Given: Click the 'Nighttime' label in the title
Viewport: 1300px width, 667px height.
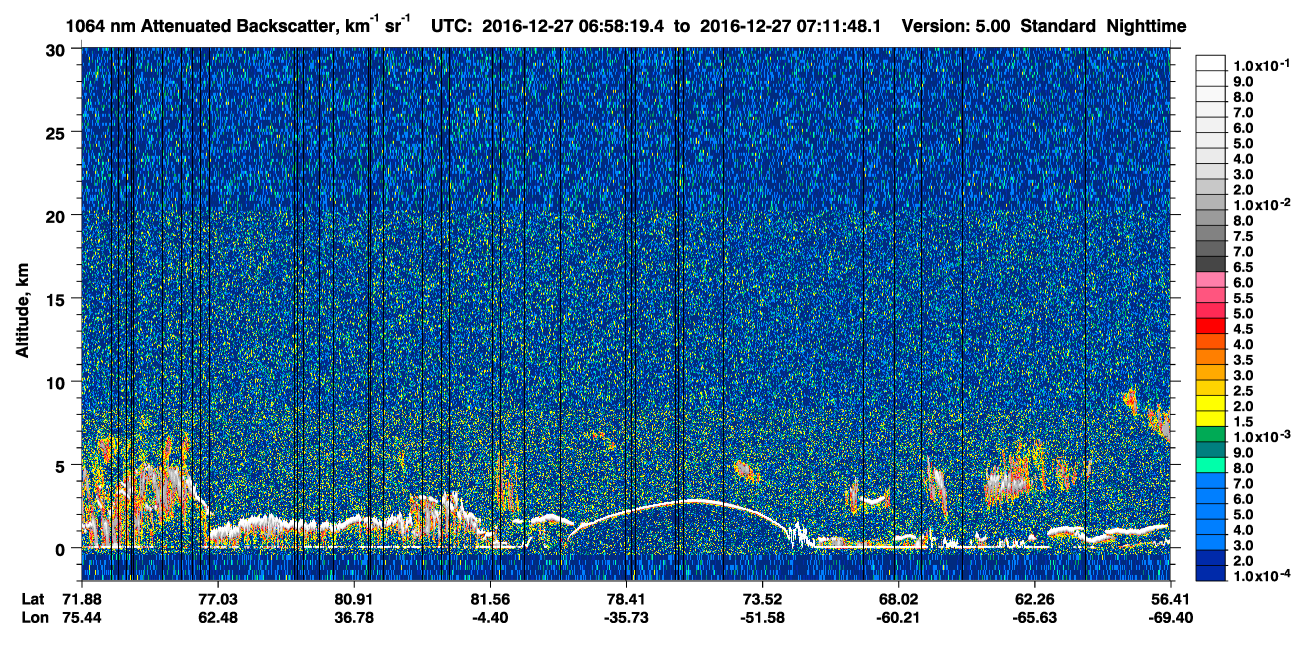Looking at the screenshot, I should pos(1147,26).
